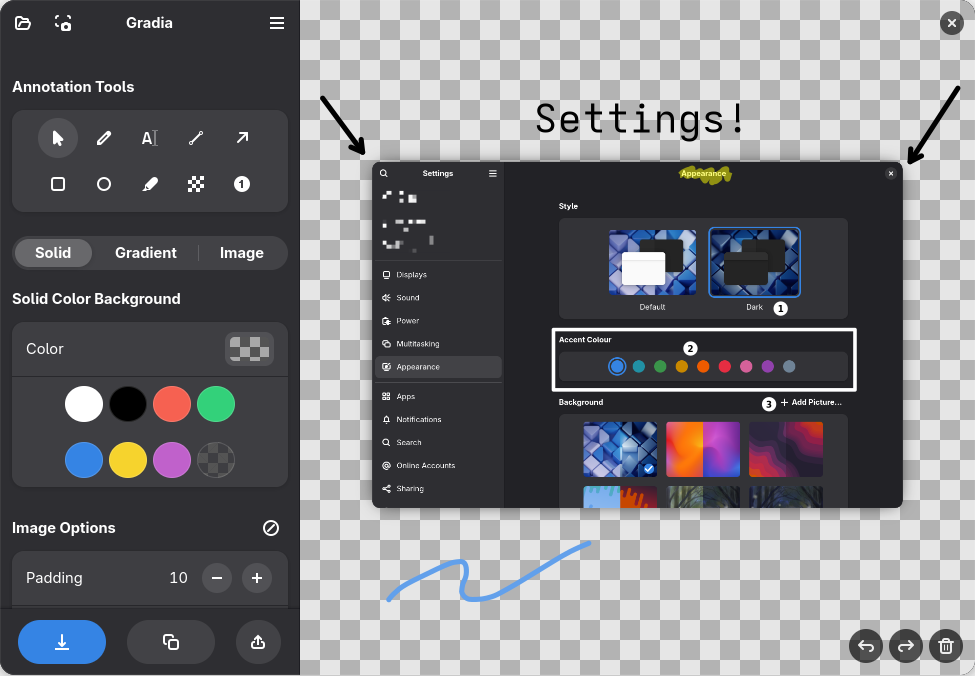Choose the blue background color

pyautogui.click(x=84, y=460)
